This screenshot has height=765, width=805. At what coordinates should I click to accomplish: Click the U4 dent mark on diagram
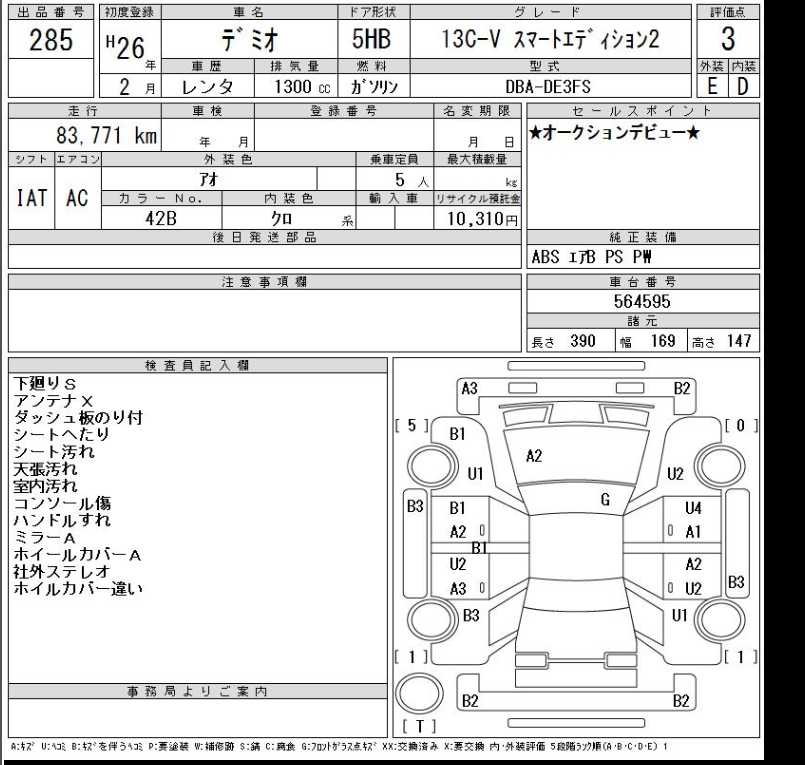click(x=694, y=508)
